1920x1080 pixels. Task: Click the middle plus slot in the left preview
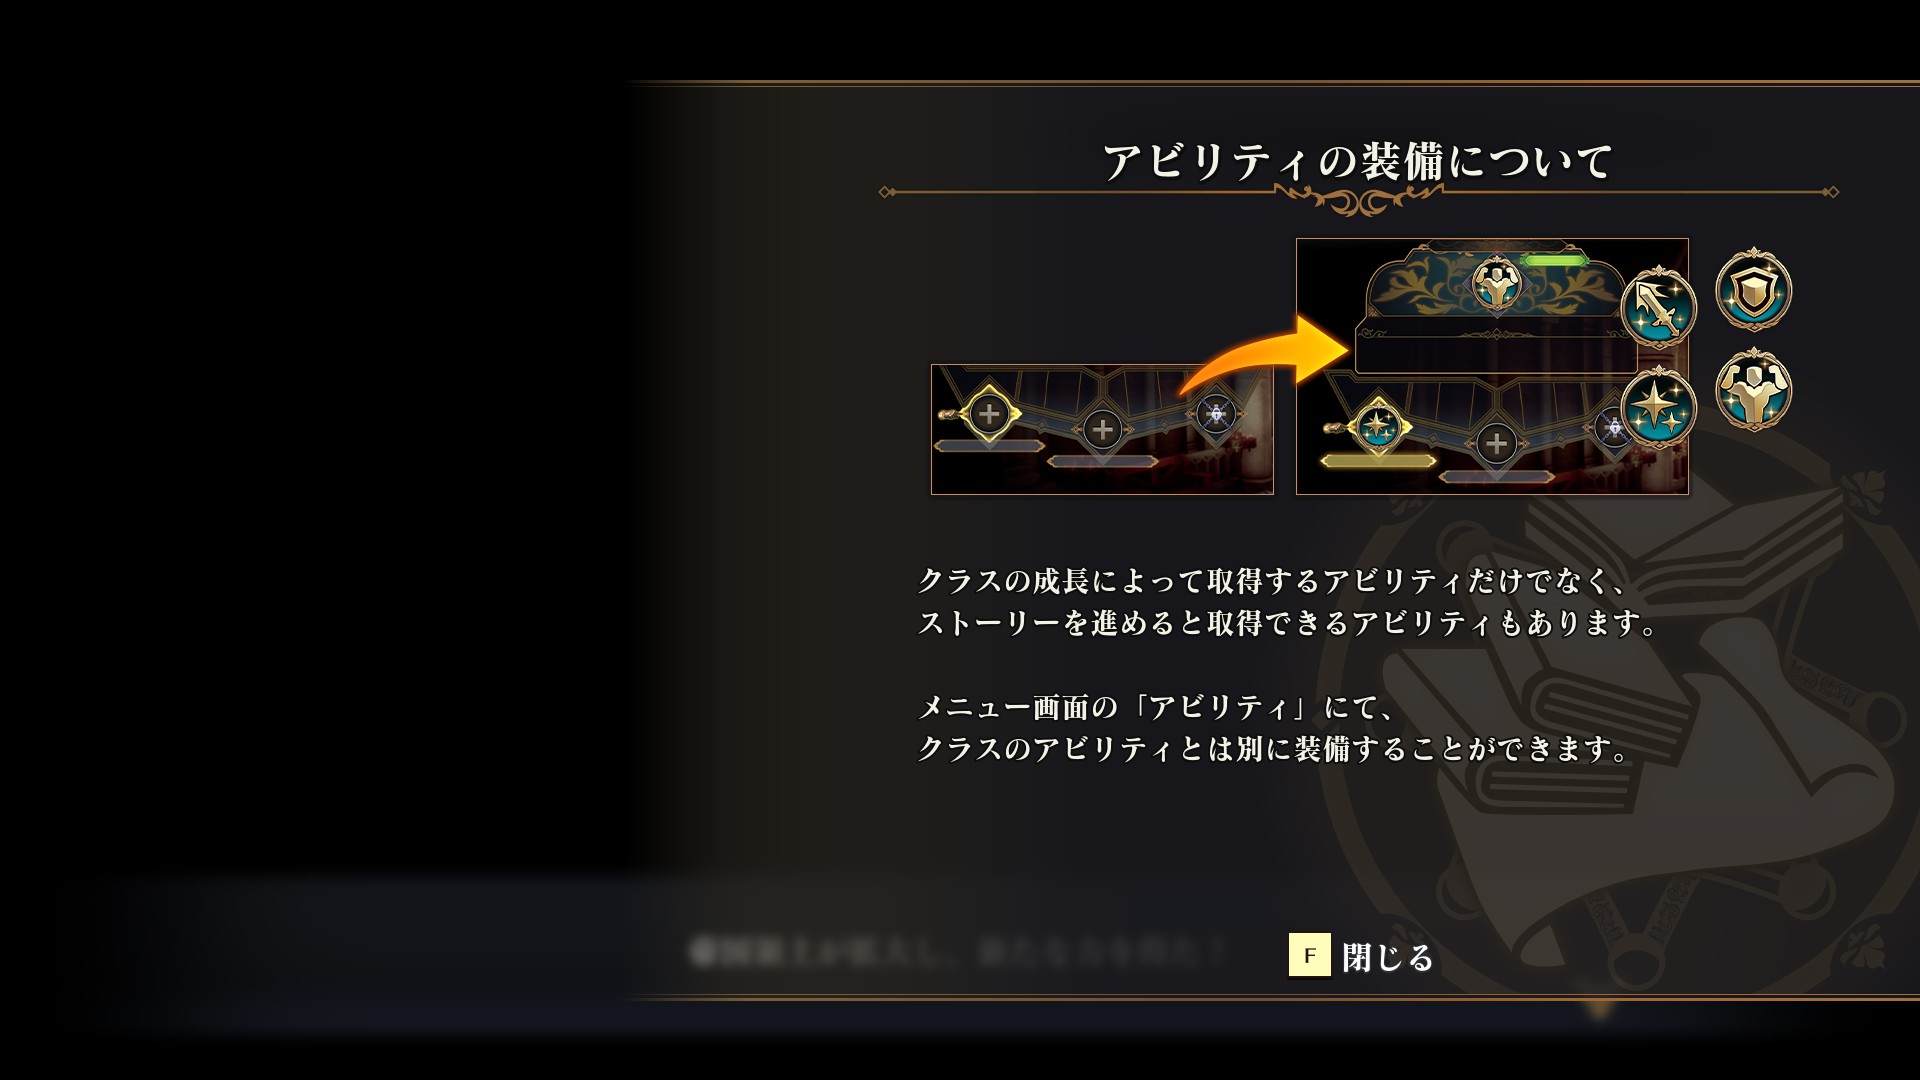1102,430
